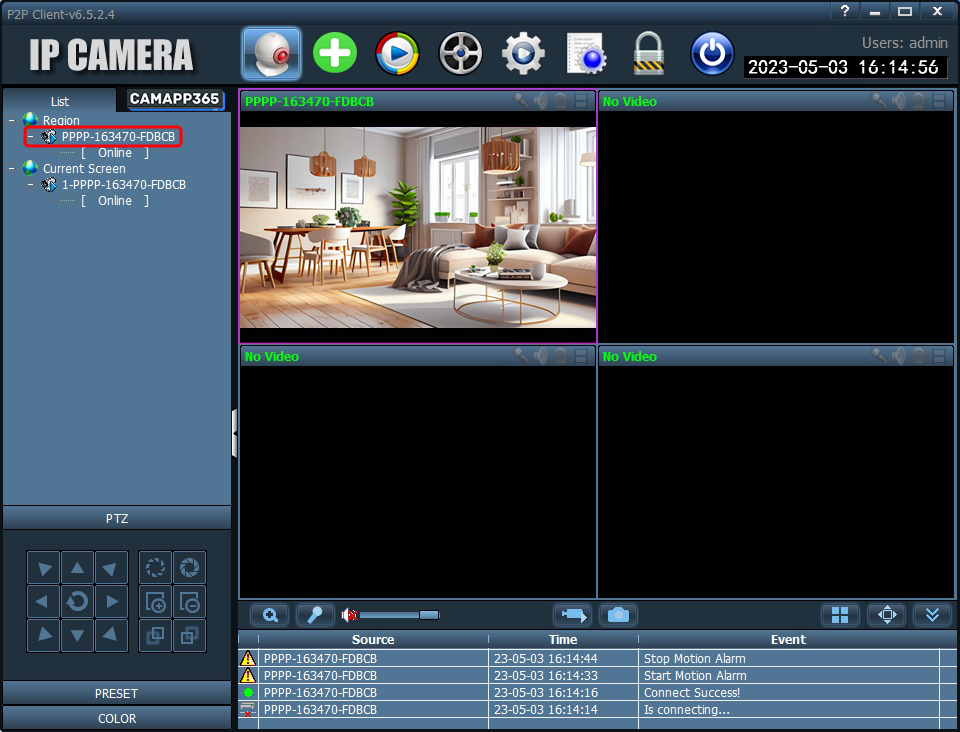
Task: Open the recording playback icon
Action: (397, 53)
